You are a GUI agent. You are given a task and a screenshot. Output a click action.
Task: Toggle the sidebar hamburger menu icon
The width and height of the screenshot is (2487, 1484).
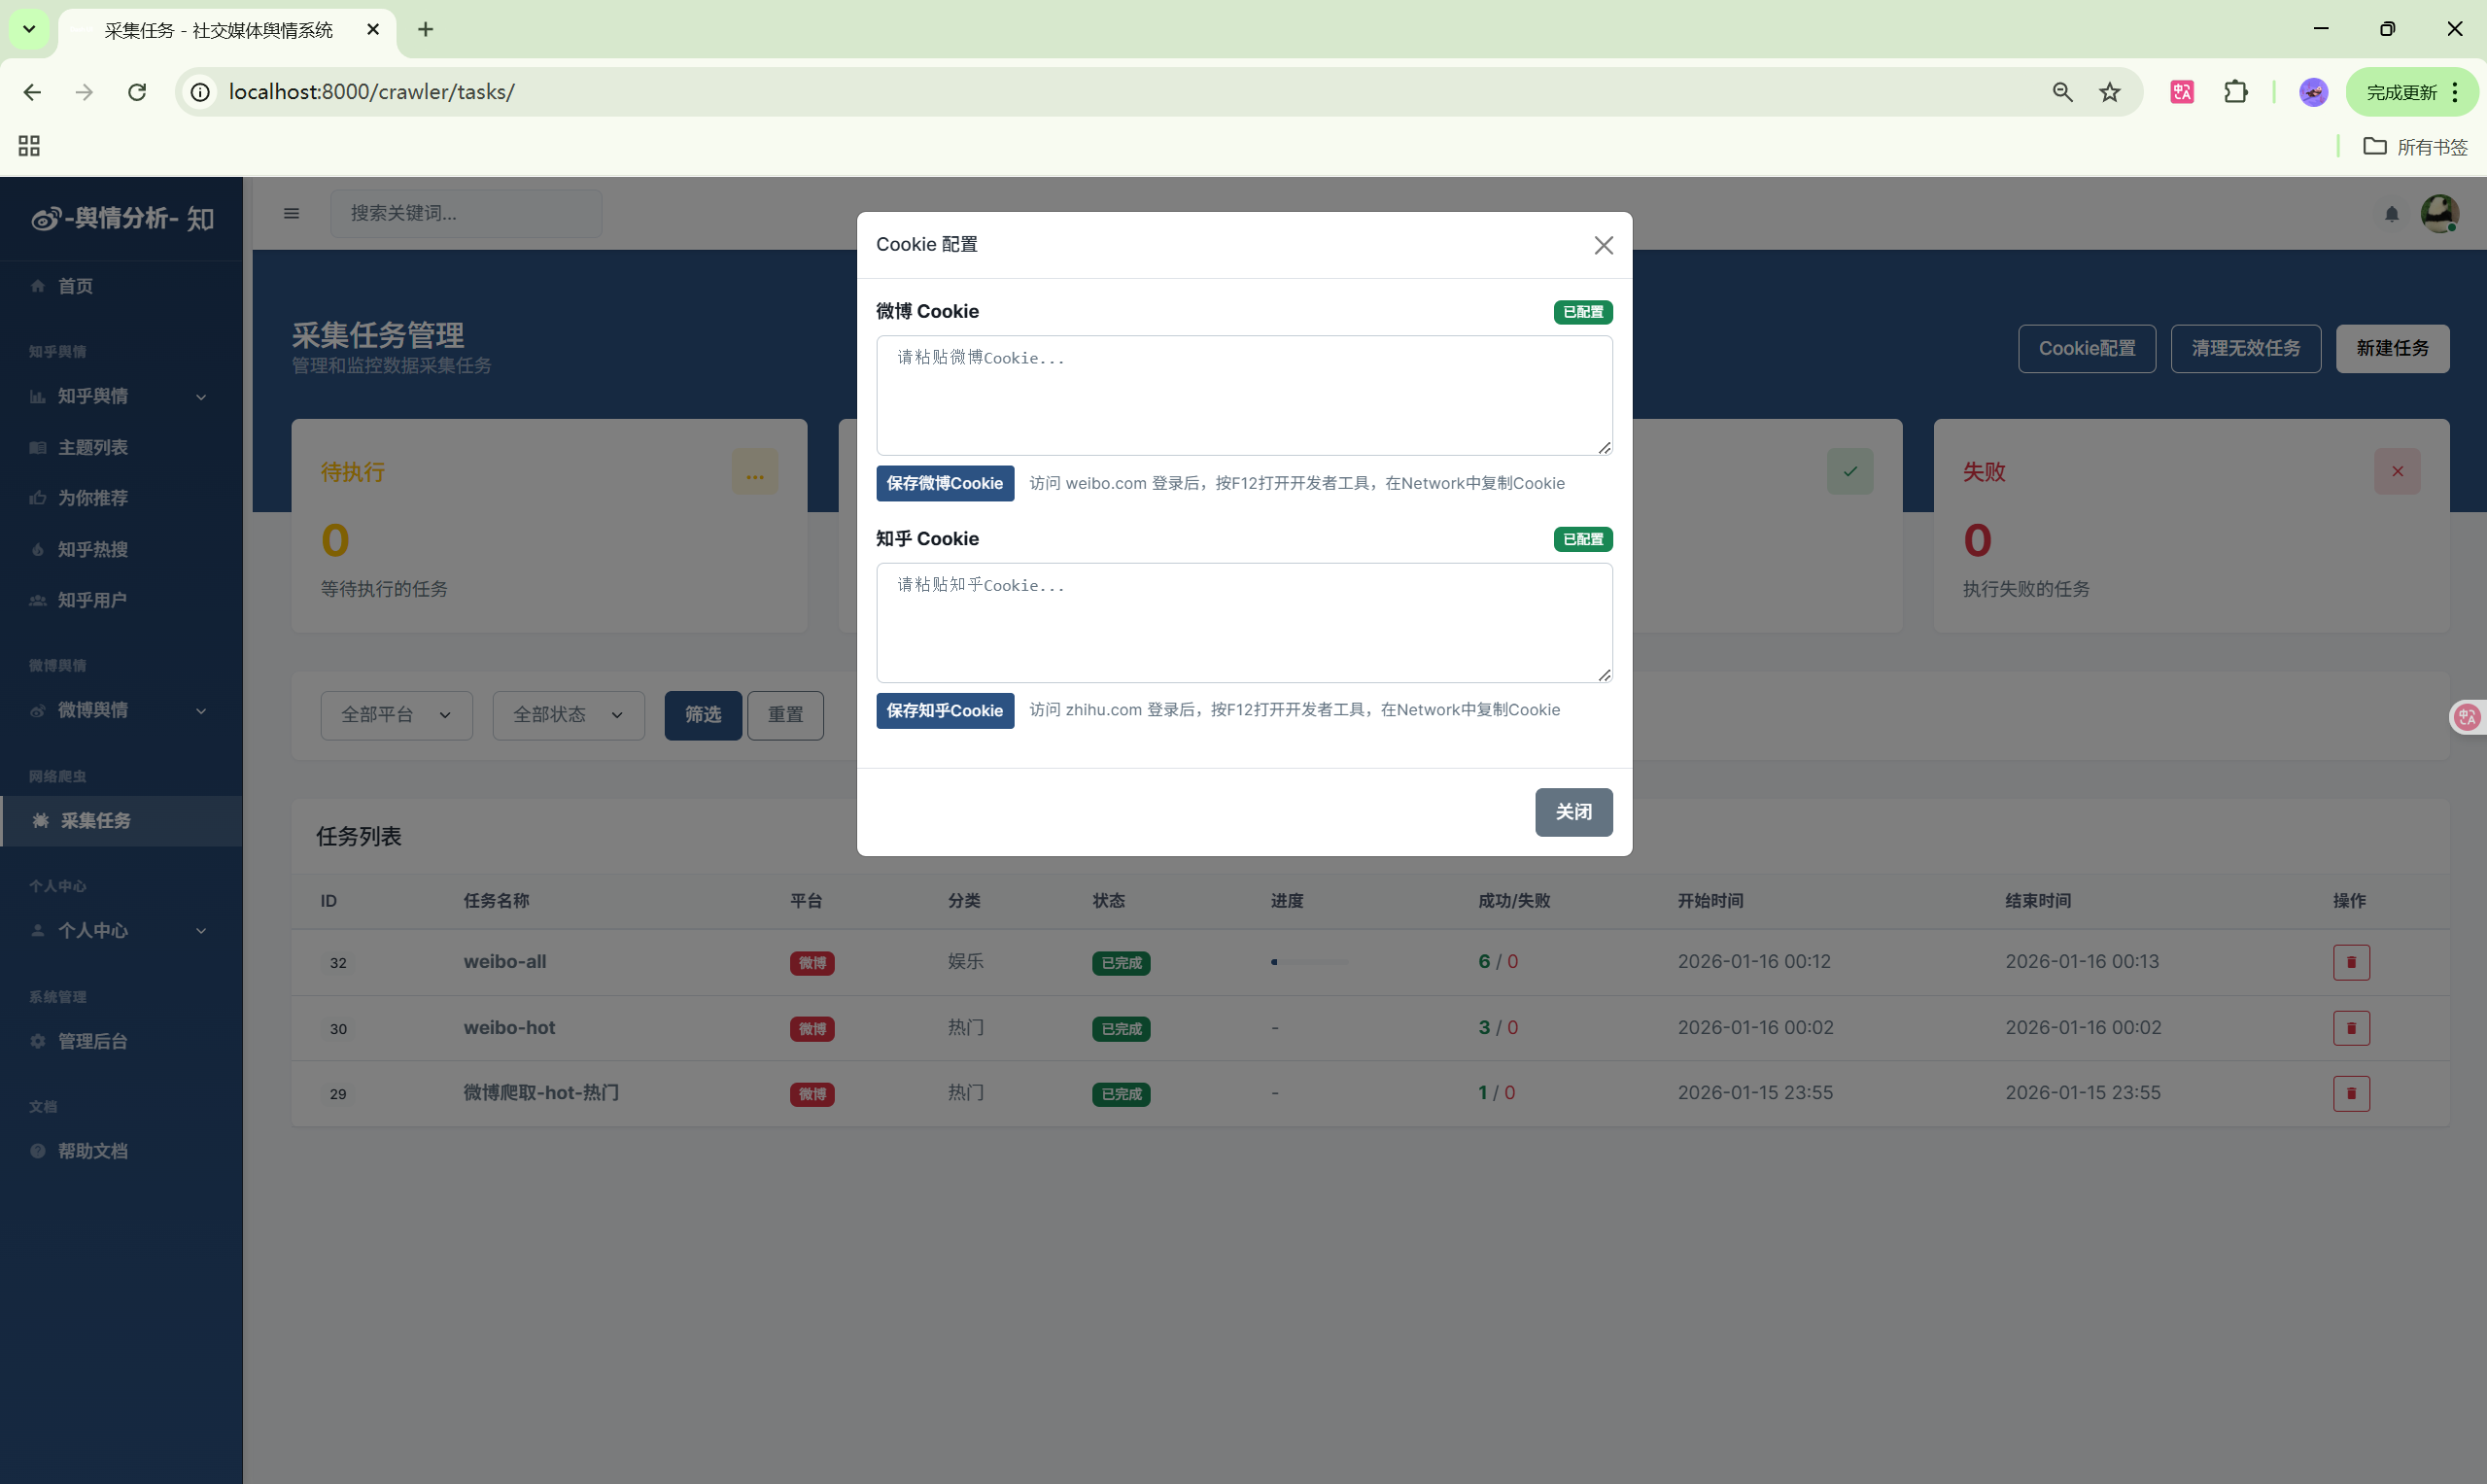coord(291,213)
